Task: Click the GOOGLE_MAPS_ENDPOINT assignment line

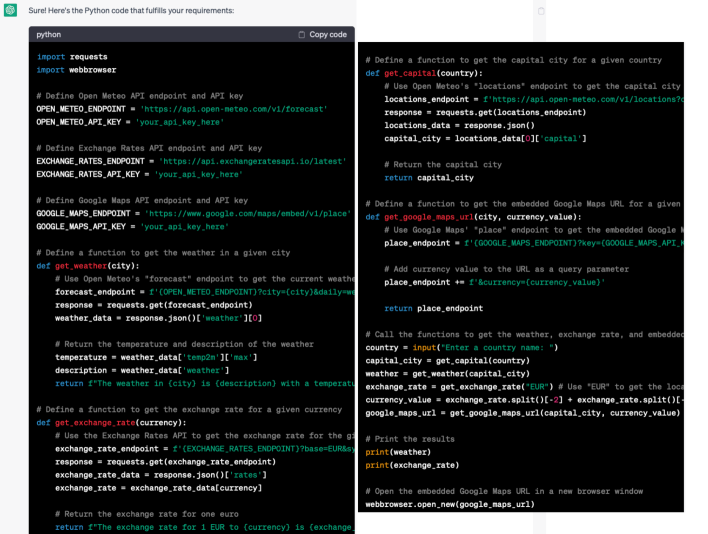Action: [x=193, y=214]
